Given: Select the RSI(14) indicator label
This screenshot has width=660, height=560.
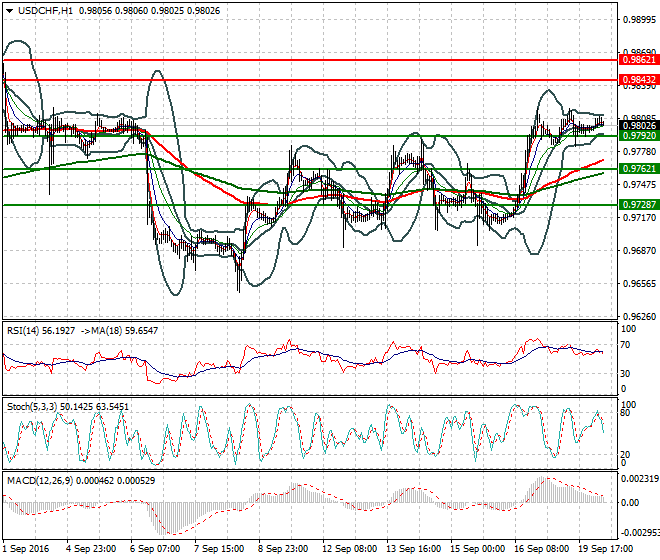Looking at the screenshot, I should tap(22, 331).
